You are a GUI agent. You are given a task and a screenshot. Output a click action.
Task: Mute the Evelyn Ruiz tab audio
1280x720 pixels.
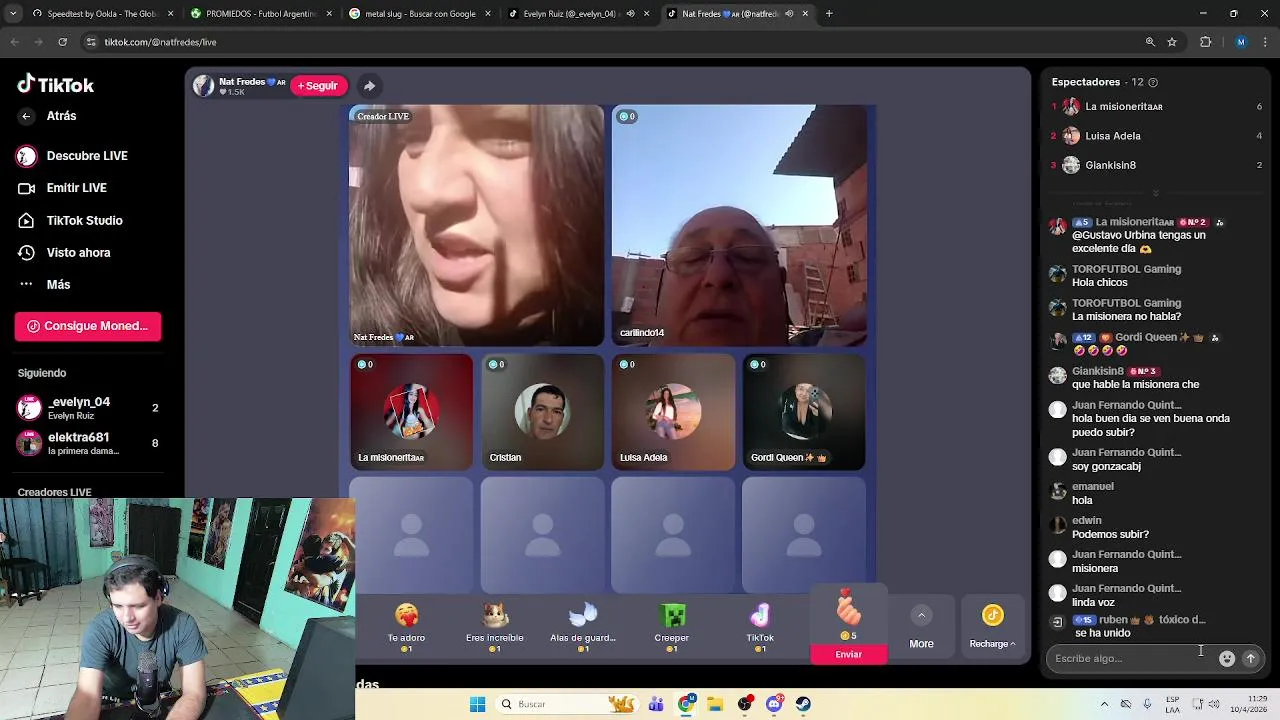tap(631, 14)
